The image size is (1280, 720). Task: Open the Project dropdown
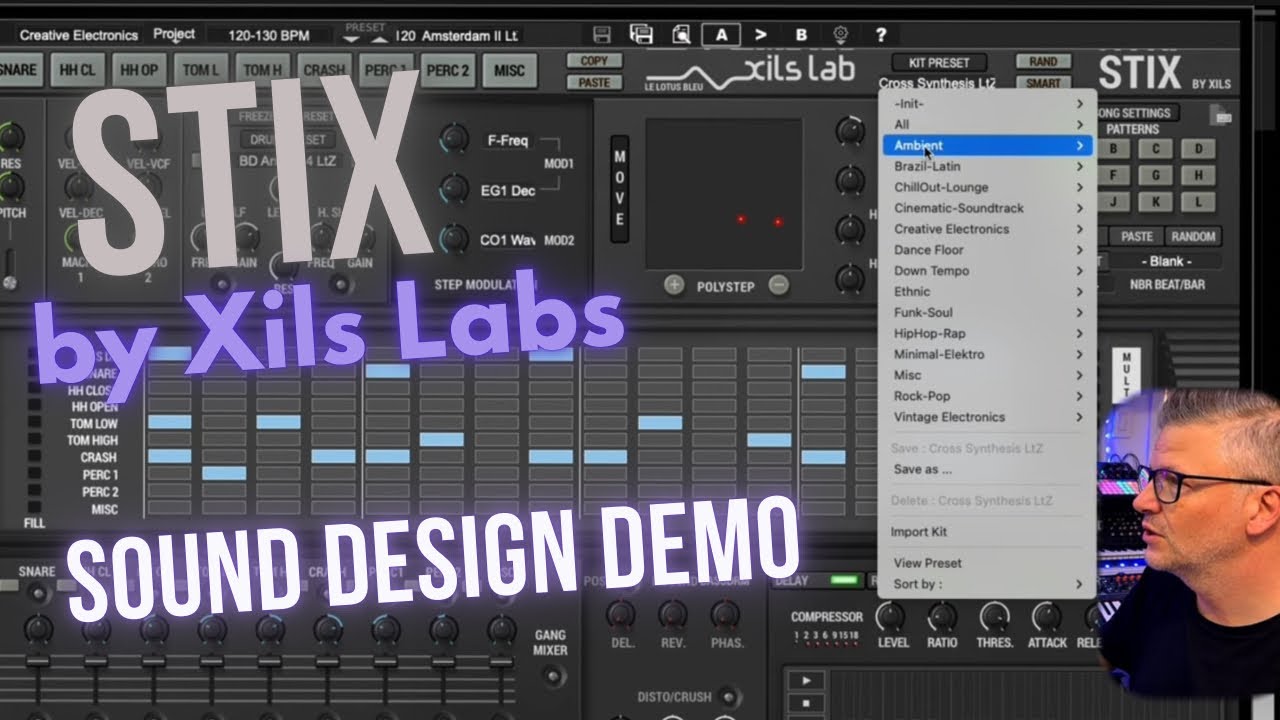click(174, 34)
